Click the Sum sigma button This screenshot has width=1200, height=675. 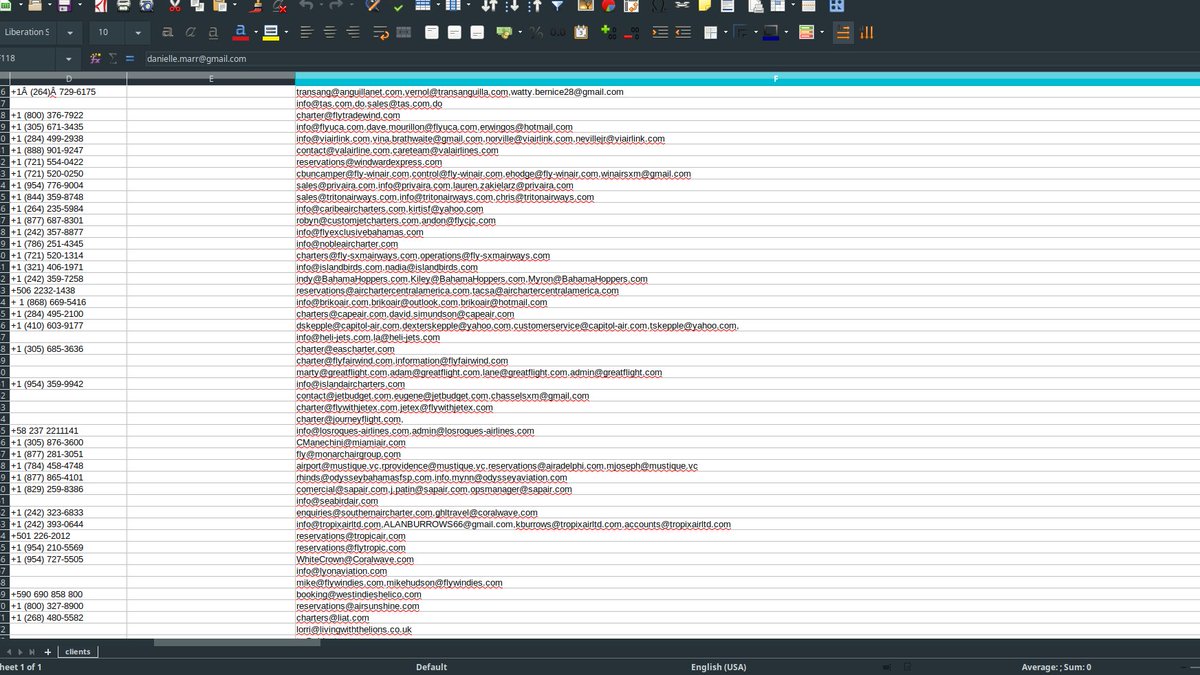[x=112, y=59]
